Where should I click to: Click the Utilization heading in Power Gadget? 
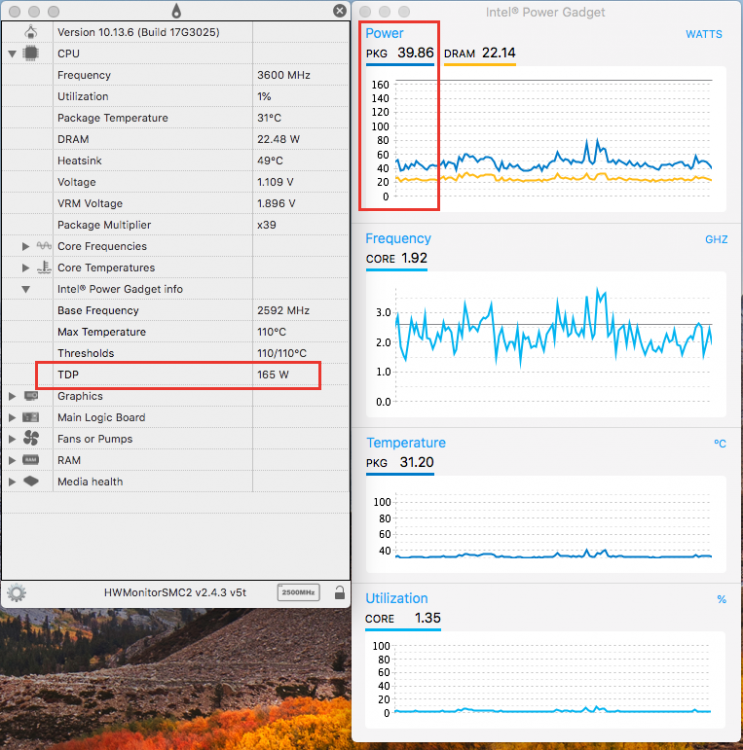[397, 598]
